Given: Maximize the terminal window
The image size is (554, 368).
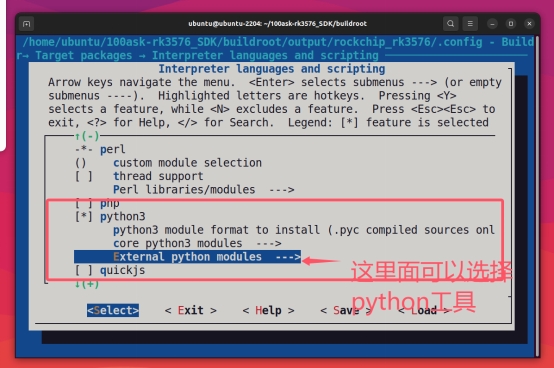Looking at the screenshot, I should click(x=511, y=24).
